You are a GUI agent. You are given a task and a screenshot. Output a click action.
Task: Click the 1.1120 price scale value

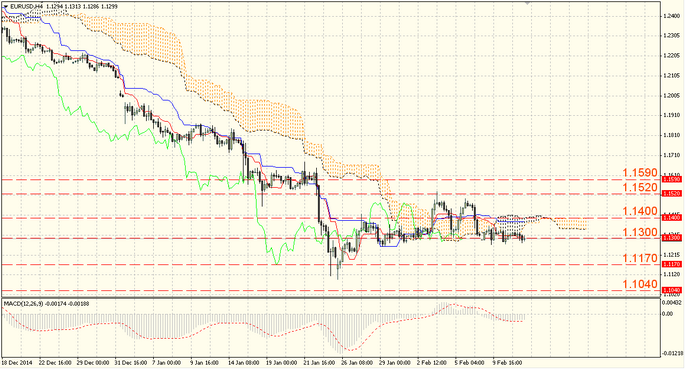[672, 274]
